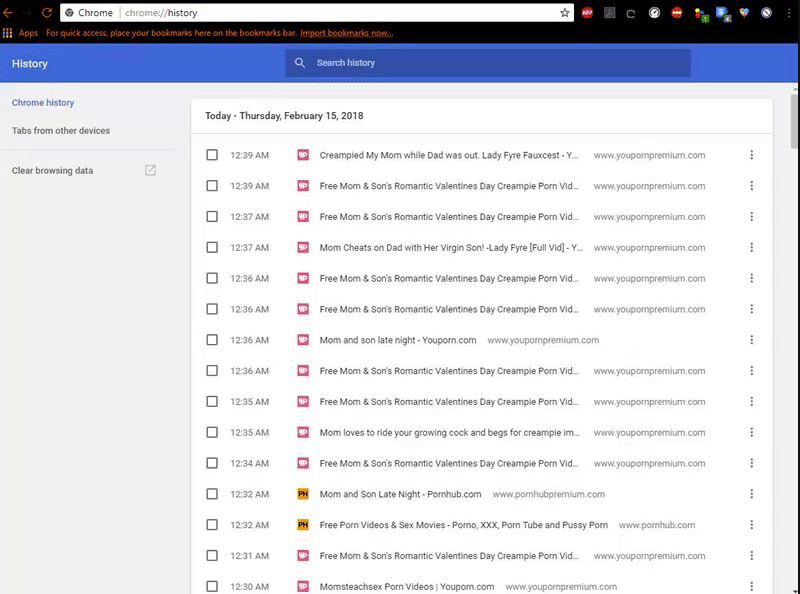Click the favicon of the 12:34 AM entry

coord(303,463)
